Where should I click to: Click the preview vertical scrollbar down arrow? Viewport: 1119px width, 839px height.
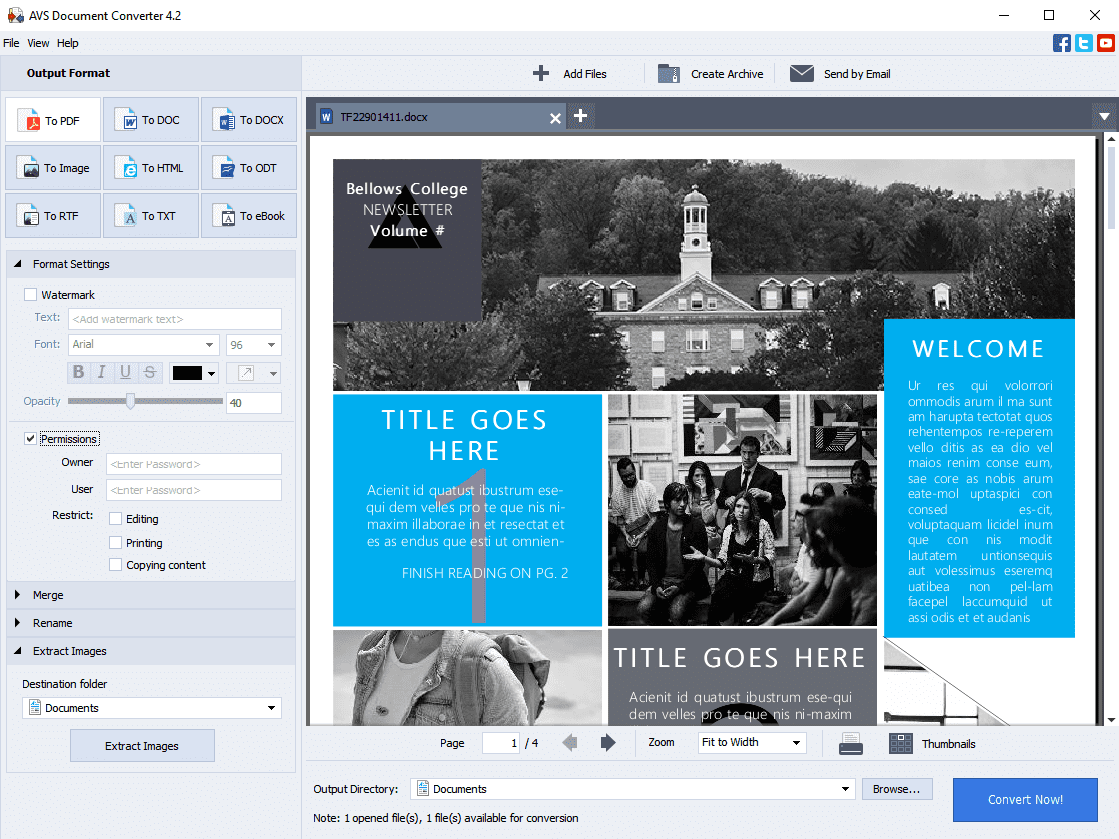coord(1110,720)
